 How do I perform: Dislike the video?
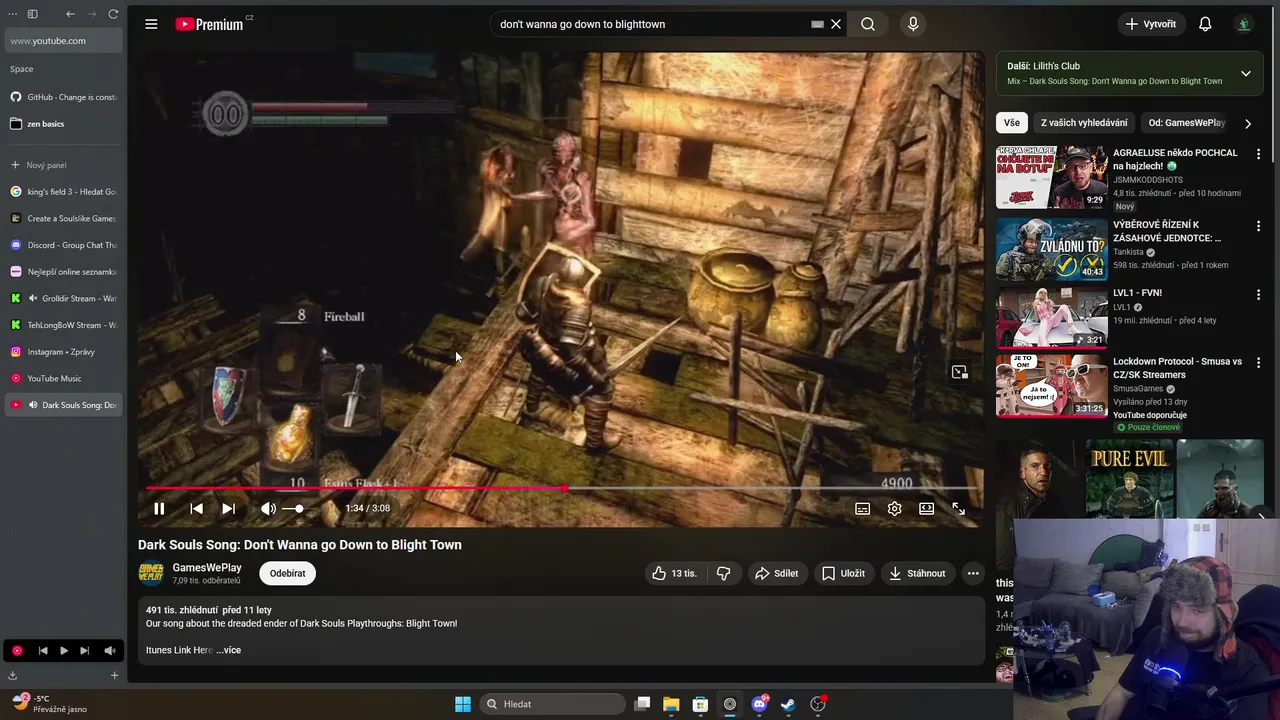point(723,573)
